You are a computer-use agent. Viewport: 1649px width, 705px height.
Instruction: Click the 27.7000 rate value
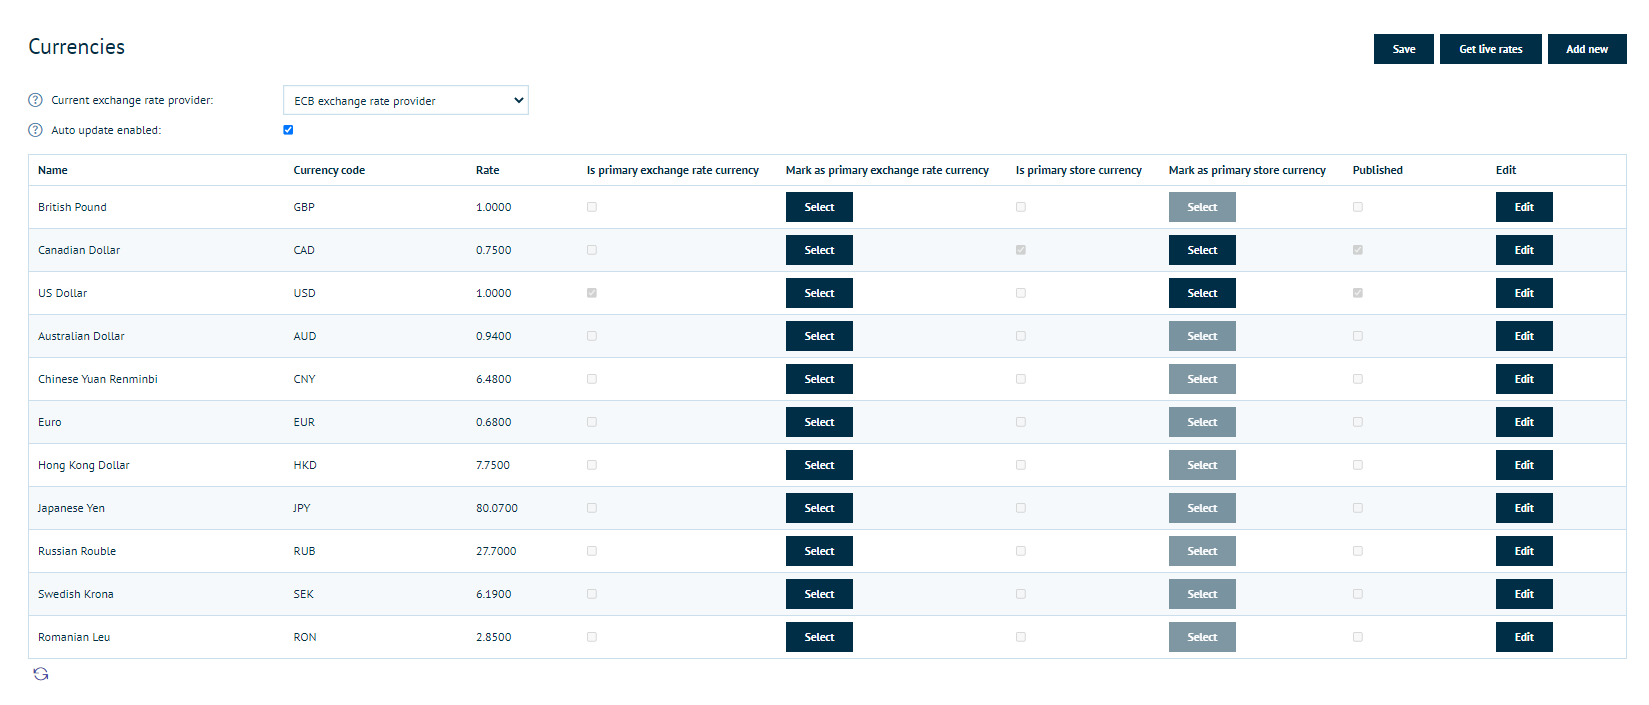tap(496, 551)
